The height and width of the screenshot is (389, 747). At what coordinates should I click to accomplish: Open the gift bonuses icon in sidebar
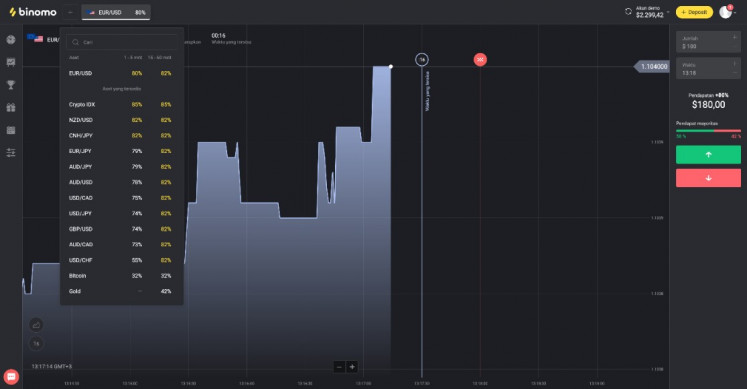click(10, 108)
